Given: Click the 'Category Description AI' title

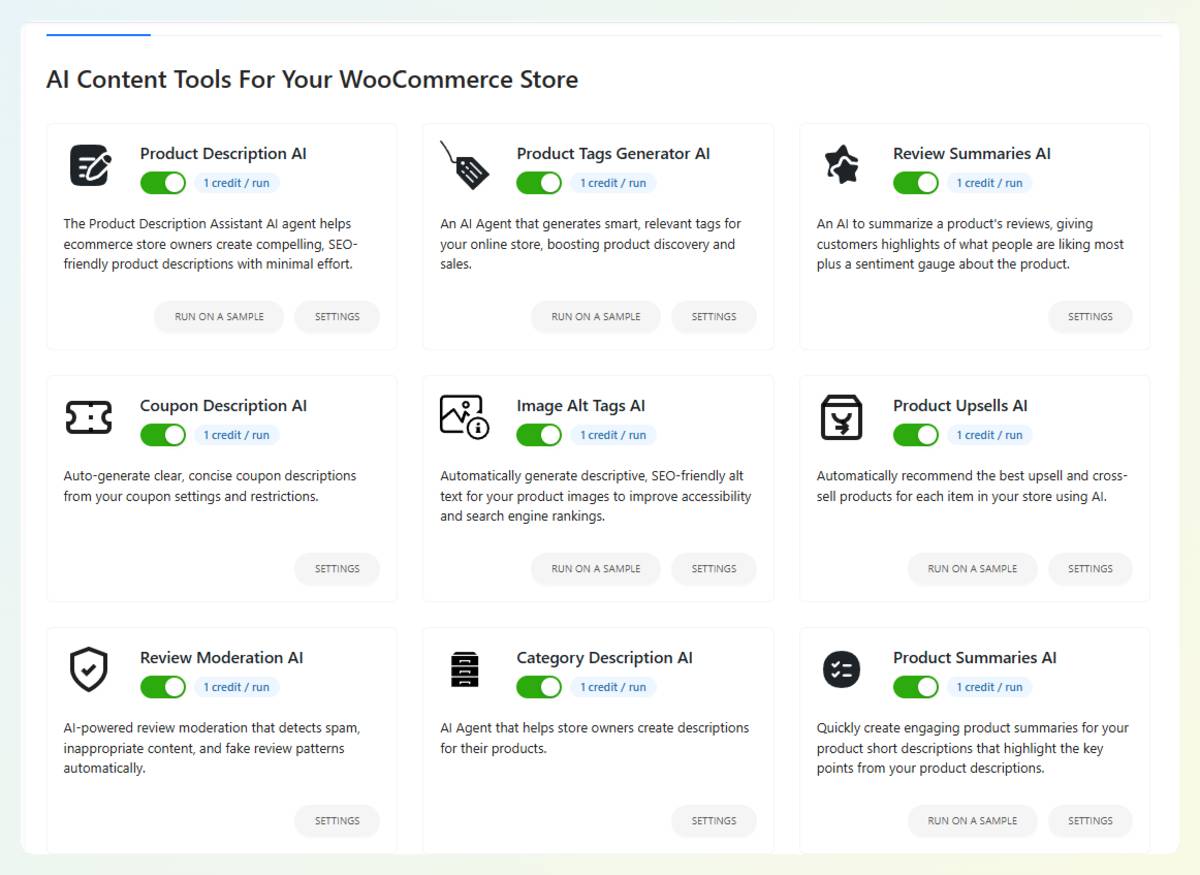Looking at the screenshot, I should click(x=604, y=658).
